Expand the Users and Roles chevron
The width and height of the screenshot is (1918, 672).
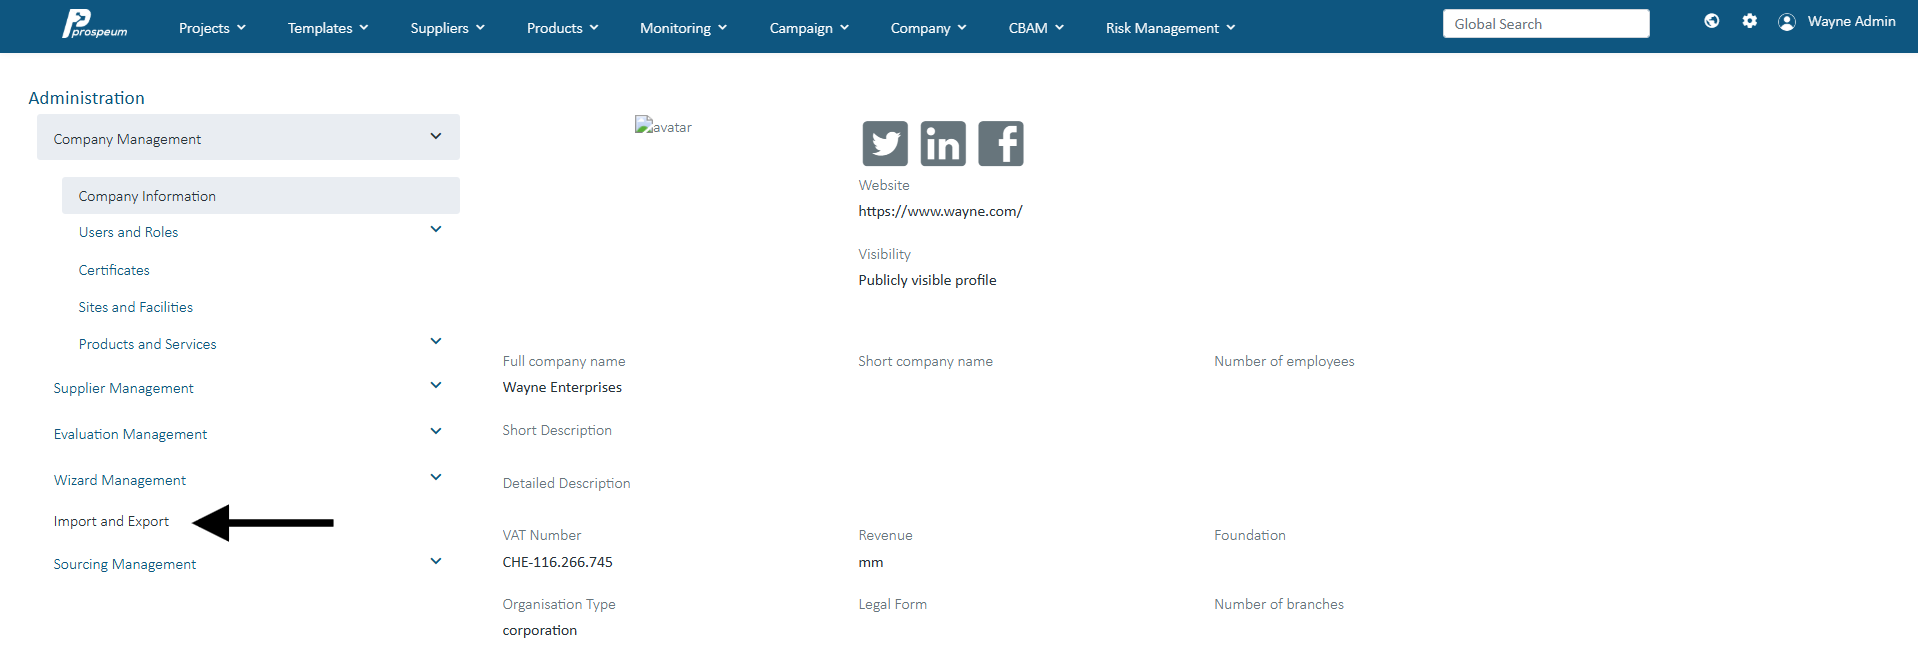436,230
